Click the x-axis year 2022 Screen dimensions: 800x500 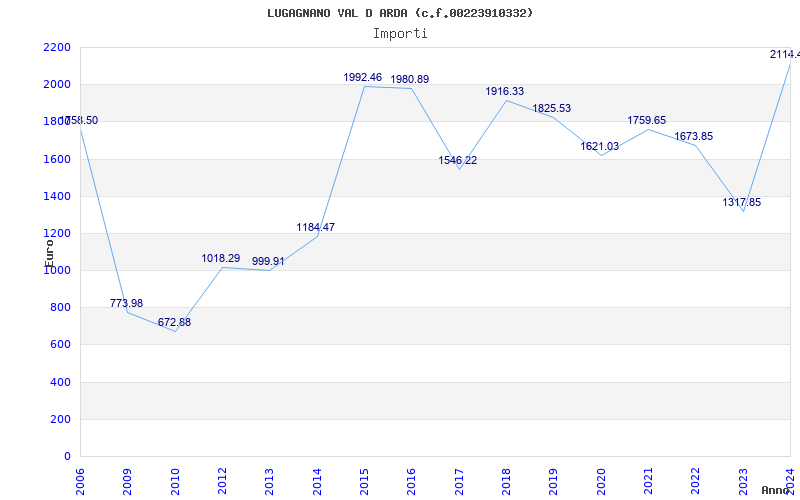tap(696, 482)
